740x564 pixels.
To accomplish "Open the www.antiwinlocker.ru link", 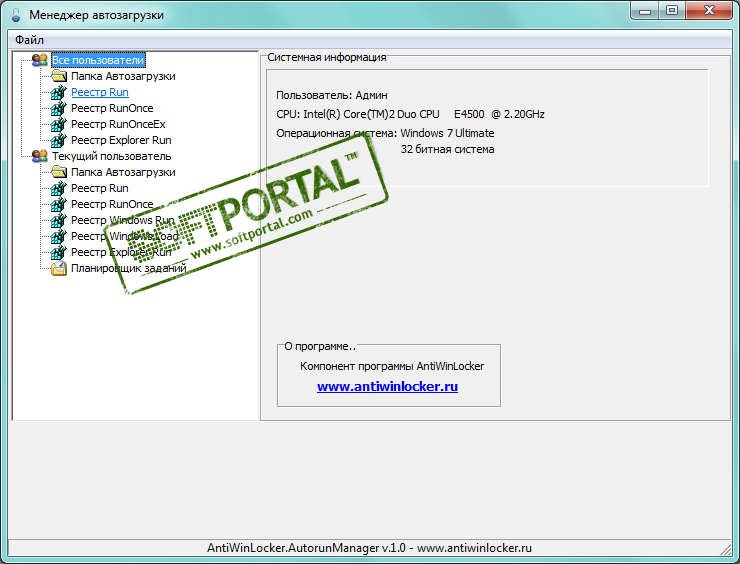I will [x=387, y=387].
